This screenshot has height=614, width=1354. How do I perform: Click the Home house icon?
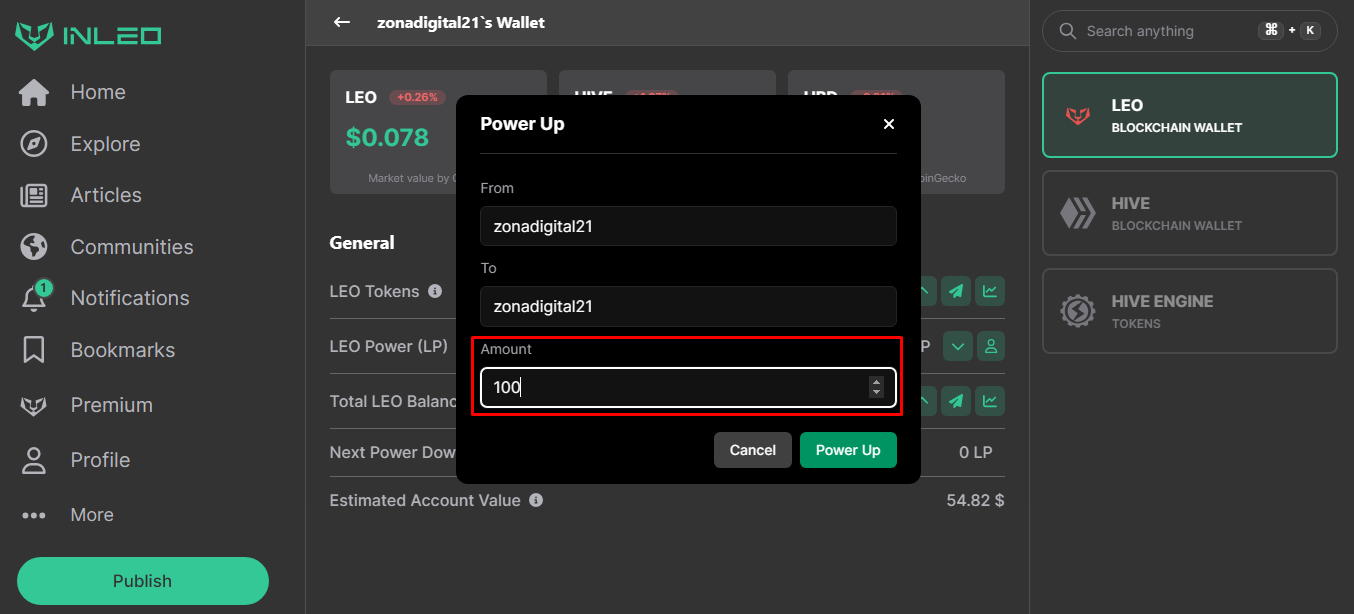[34, 93]
